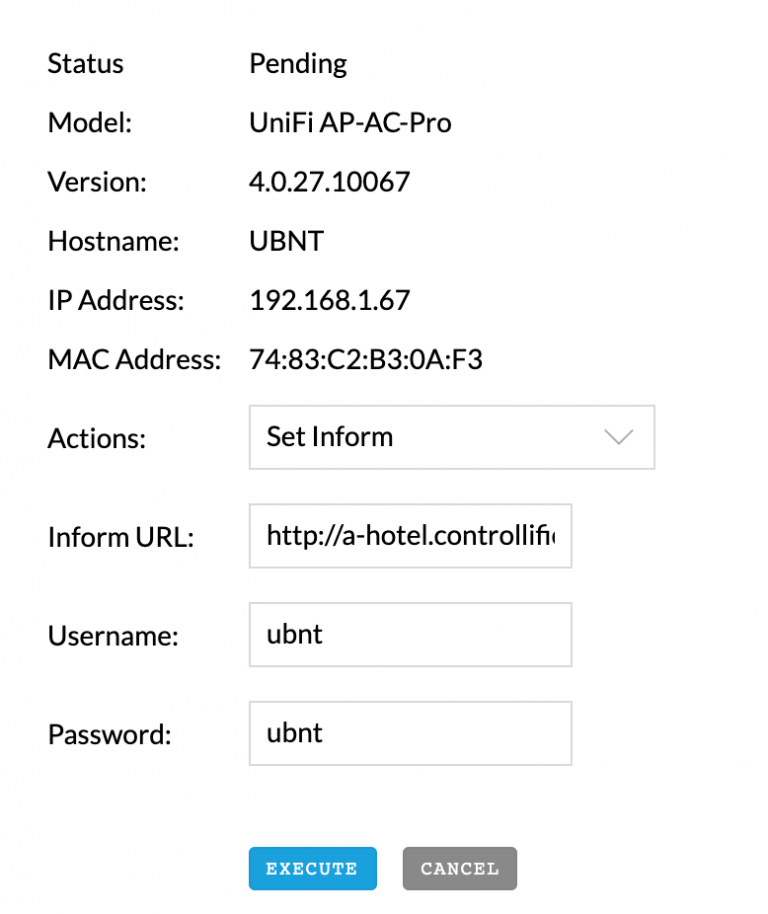This screenshot has height=914, width=768.
Task: Select the version number 4.0.27.10067
Action: 330,181
